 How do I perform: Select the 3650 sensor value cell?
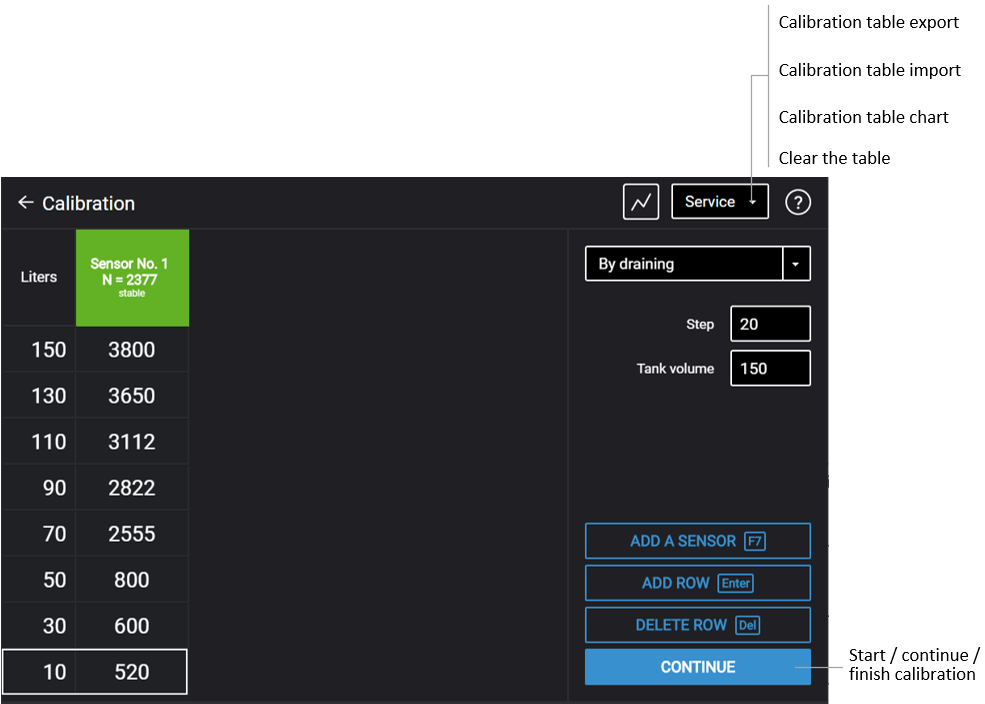132,396
